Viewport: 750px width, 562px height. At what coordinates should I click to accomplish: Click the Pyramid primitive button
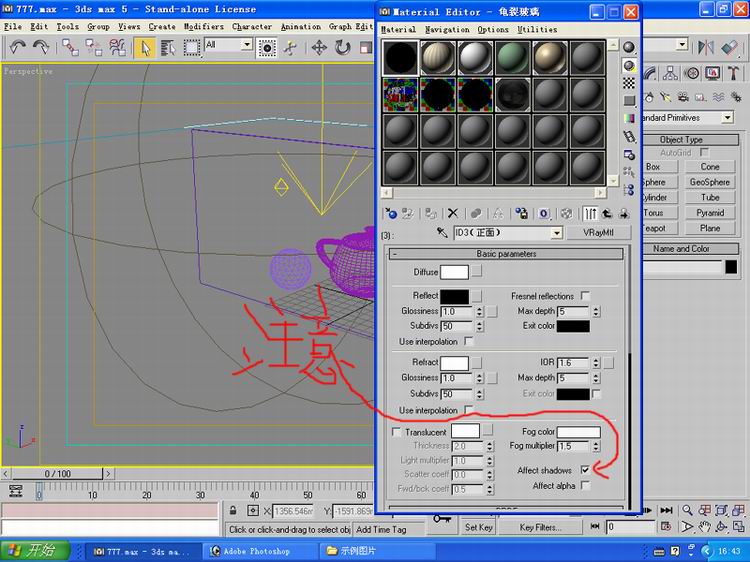(x=710, y=213)
